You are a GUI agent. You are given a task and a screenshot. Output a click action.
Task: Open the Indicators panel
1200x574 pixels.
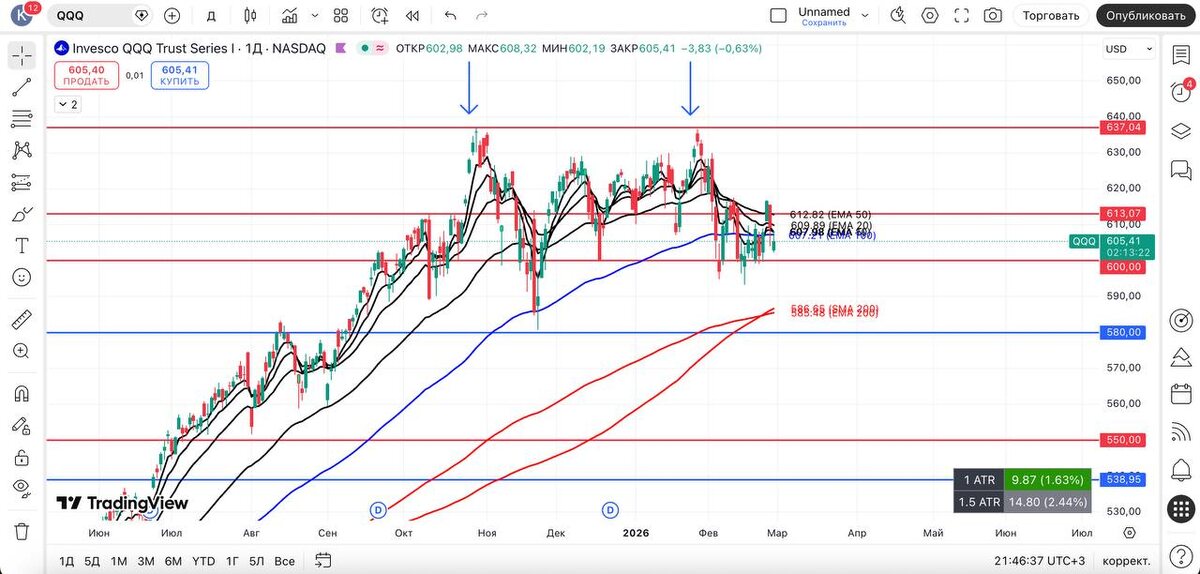(x=289, y=16)
